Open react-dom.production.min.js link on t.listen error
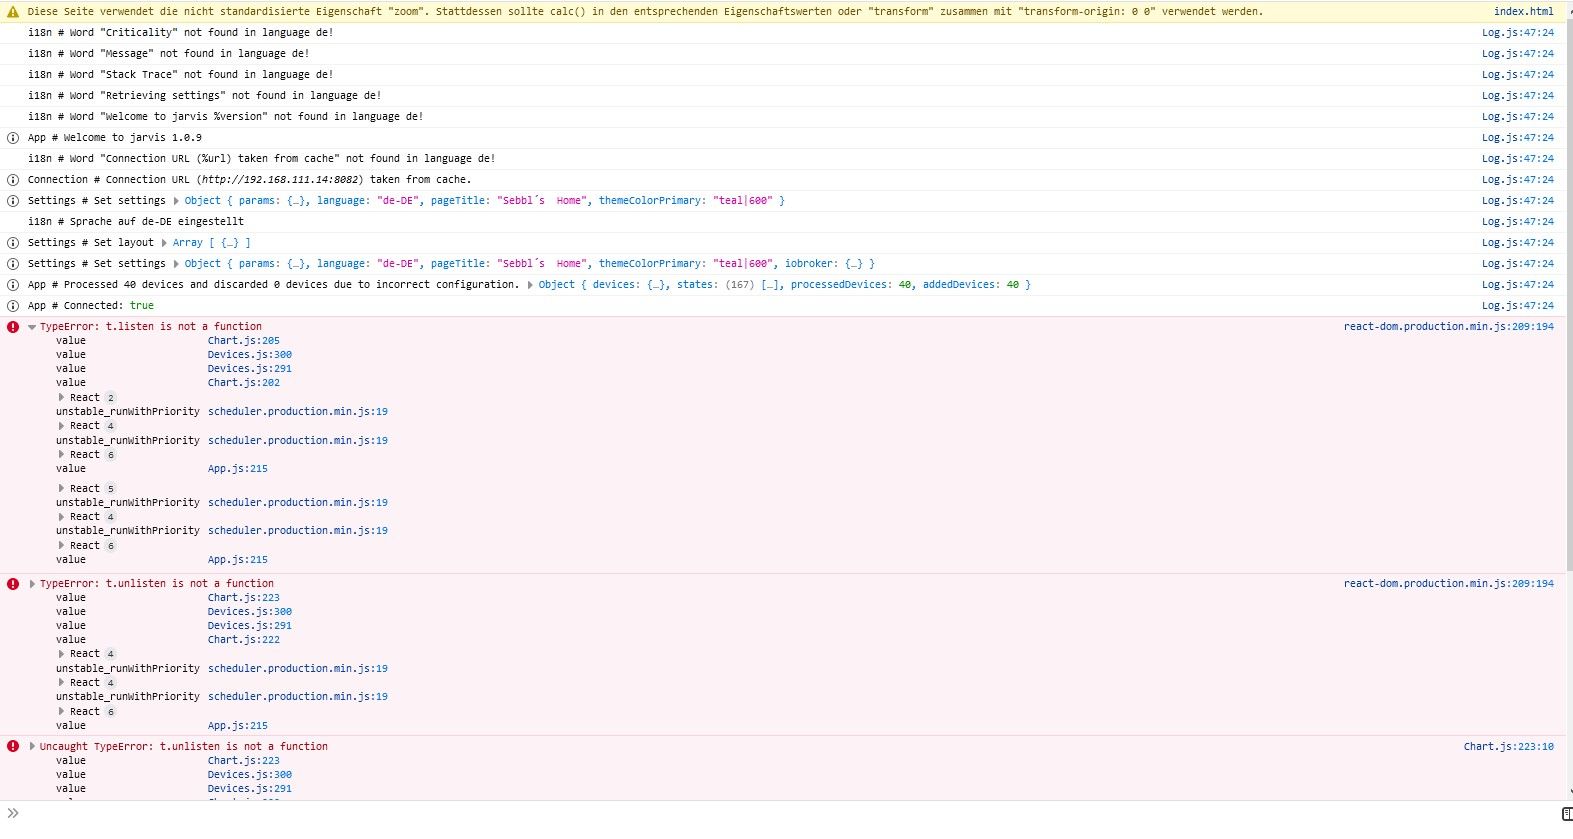Screen dimensions: 1573x839 click(x=1448, y=327)
